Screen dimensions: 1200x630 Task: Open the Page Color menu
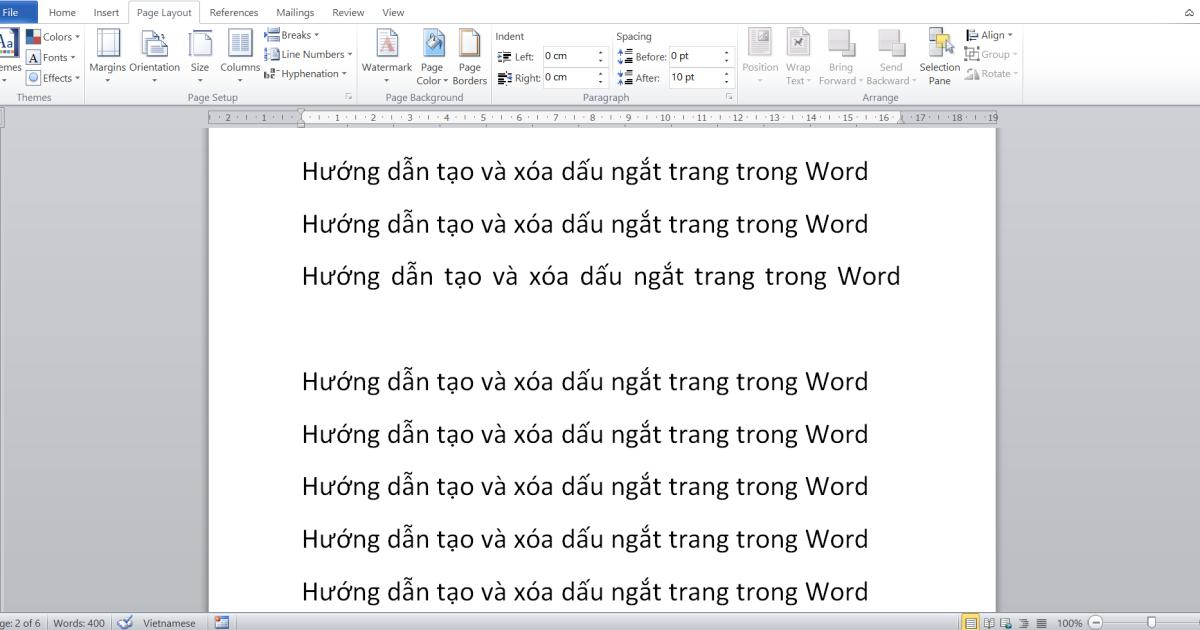pyautogui.click(x=432, y=56)
